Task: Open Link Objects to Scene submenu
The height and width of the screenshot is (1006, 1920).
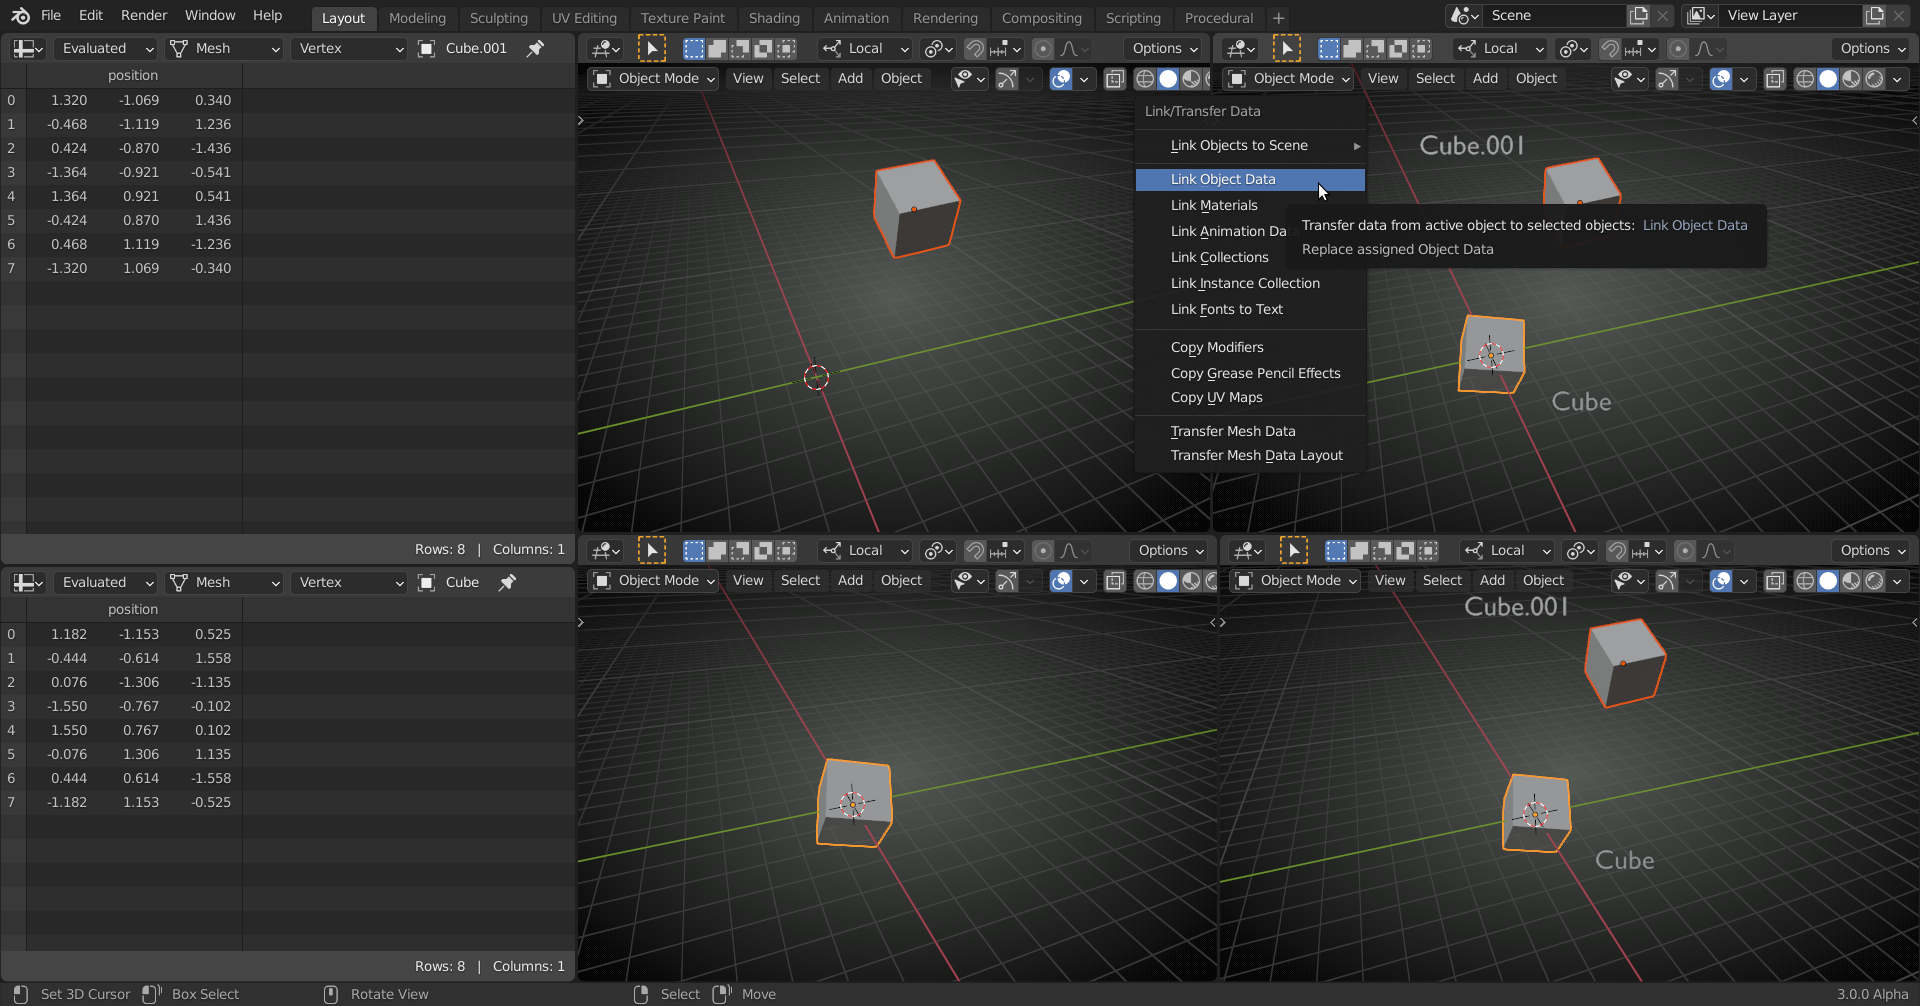Action: [x=1250, y=145]
